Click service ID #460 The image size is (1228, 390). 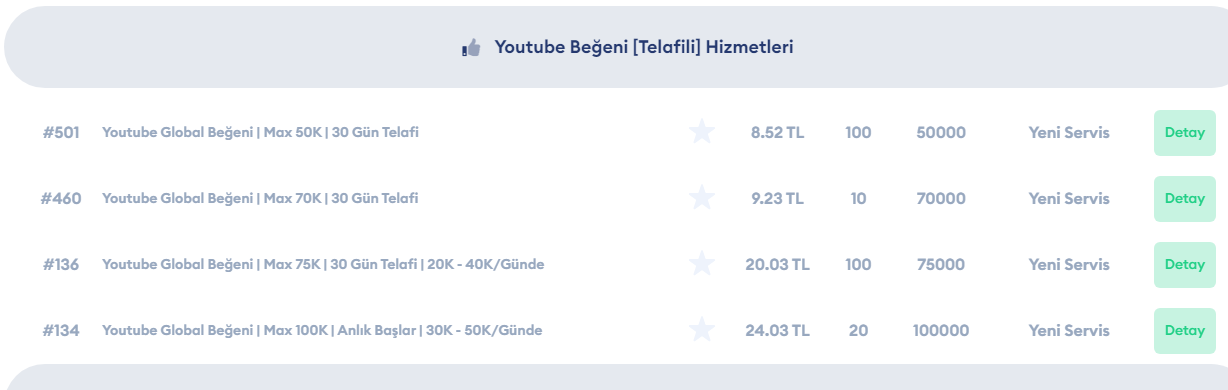[x=60, y=198]
